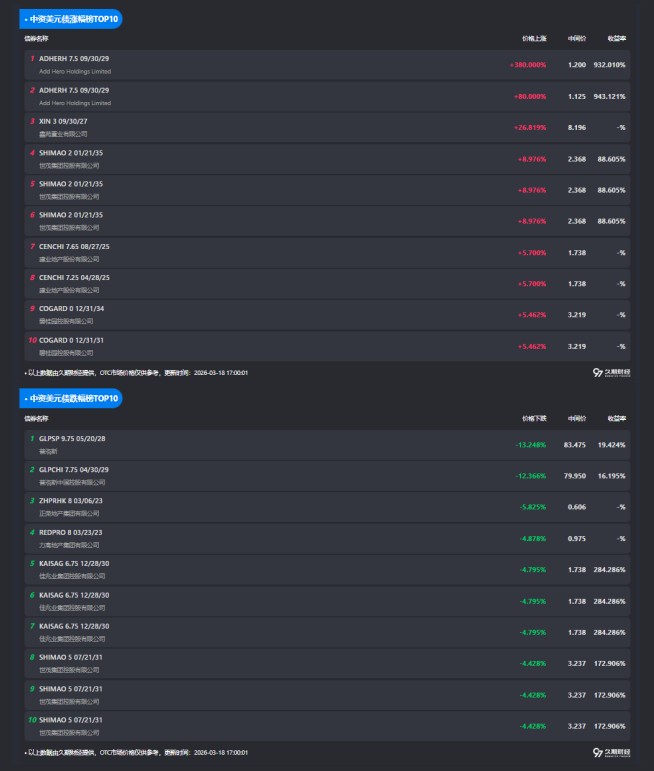Click the logo below the losers table
The width and height of the screenshot is (654, 771).
[611, 752]
